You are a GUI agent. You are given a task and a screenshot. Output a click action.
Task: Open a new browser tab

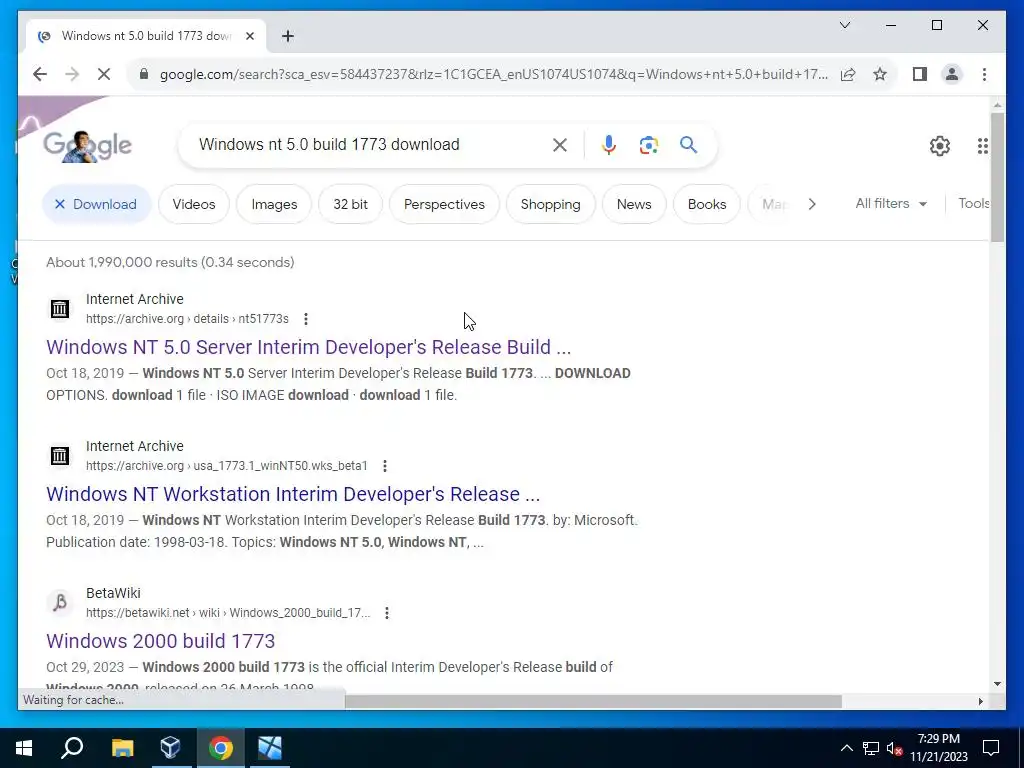coord(288,36)
